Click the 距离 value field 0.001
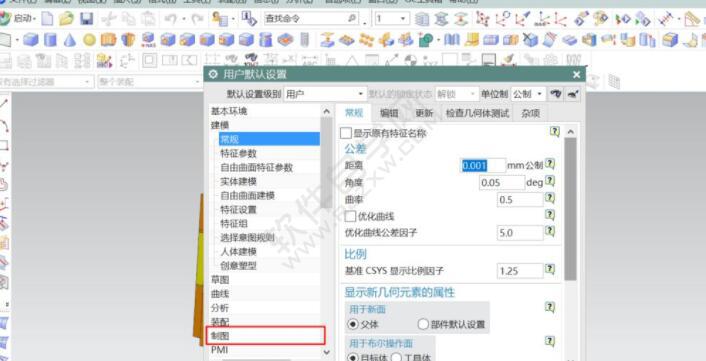The width and height of the screenshot is (706, 361). [483, 165]
